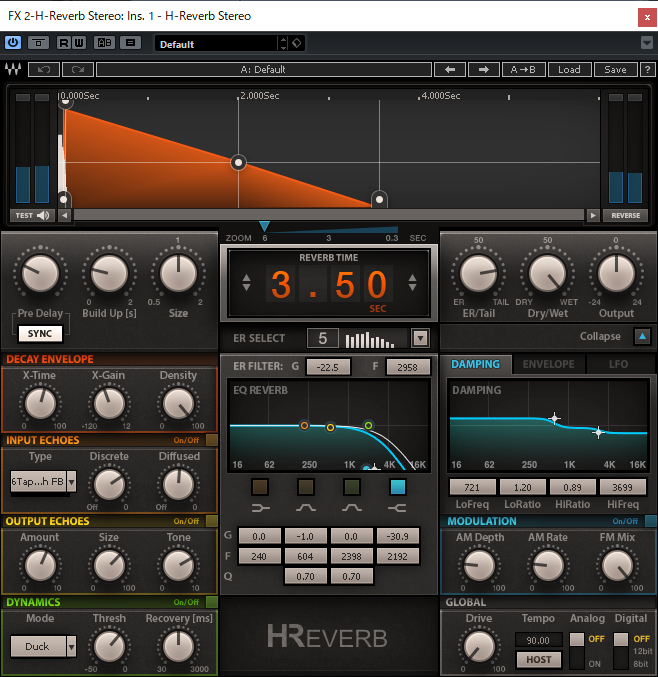Click the Load preset button
This screenshot has height=677, width=658.
click(x=569, y=70)
